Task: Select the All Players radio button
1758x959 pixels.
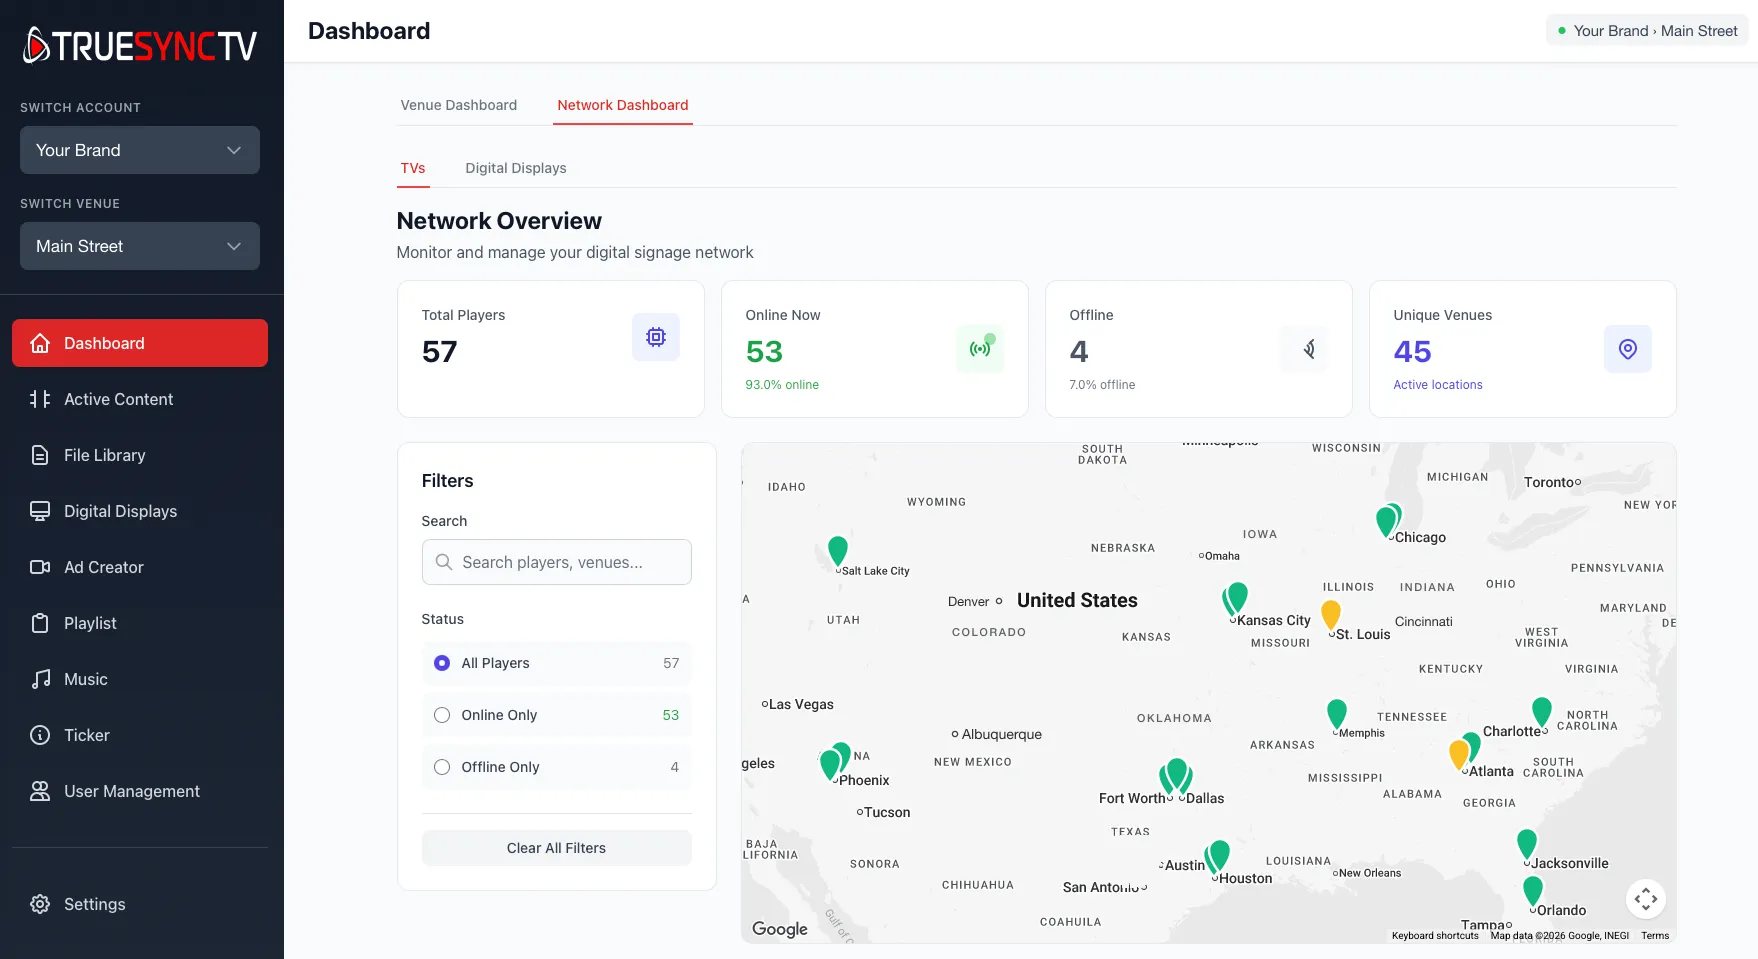Action: [442, 663]
